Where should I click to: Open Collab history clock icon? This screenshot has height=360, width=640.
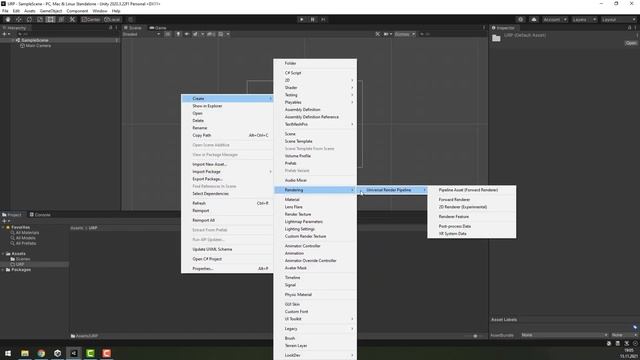520,20
